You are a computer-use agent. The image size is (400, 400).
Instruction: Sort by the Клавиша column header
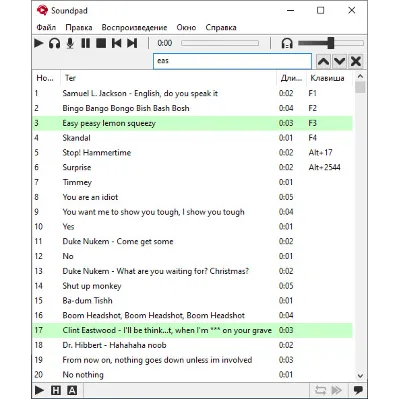click(x=329, y=78)
